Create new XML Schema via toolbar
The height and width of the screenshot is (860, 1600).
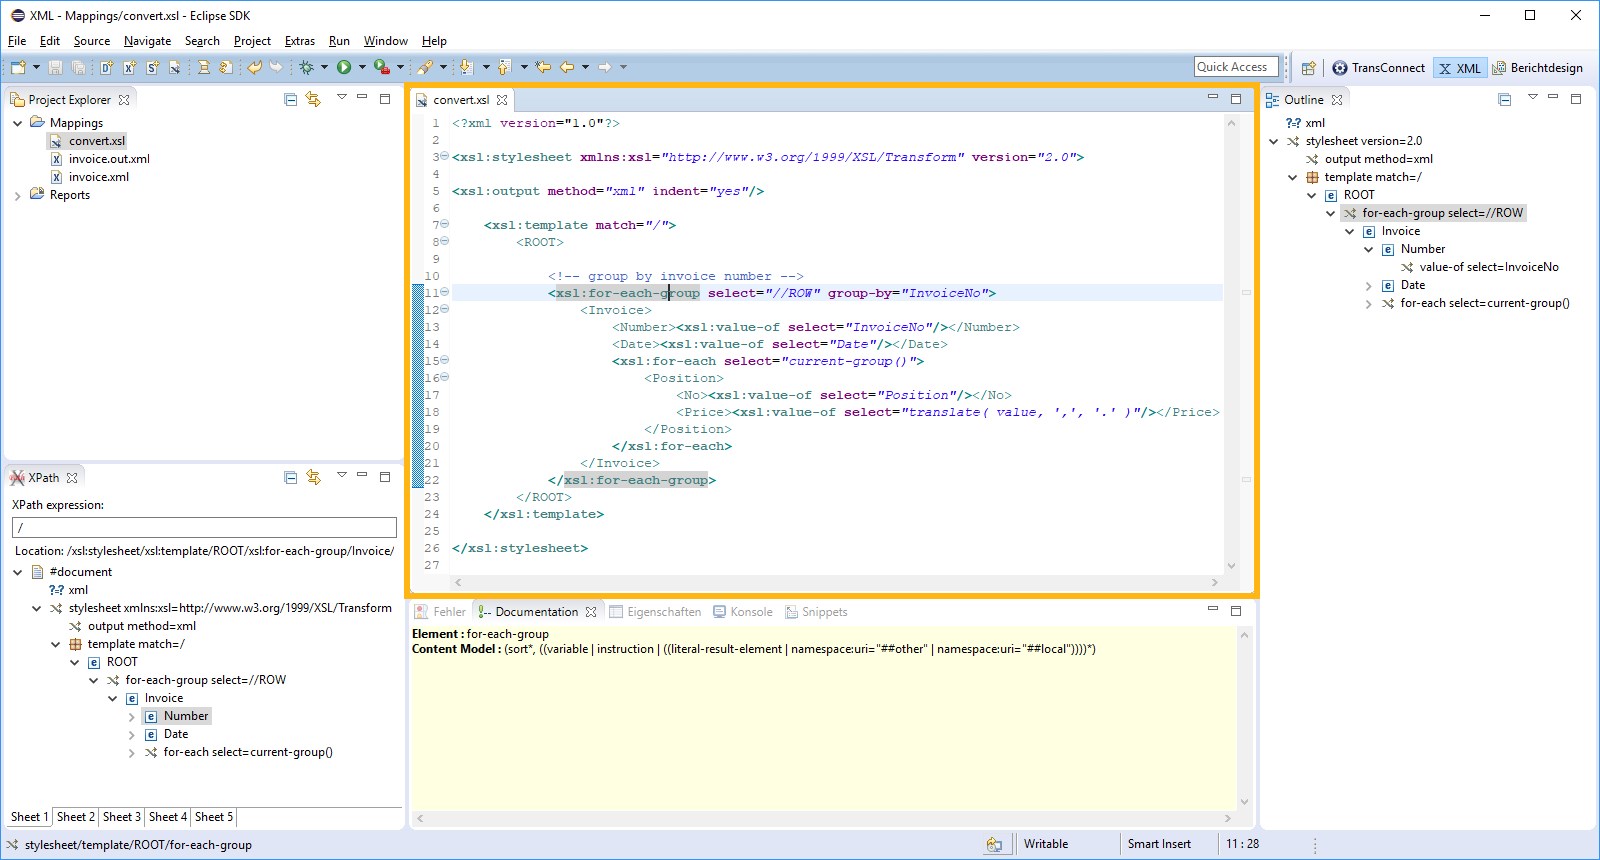point(152,67)
